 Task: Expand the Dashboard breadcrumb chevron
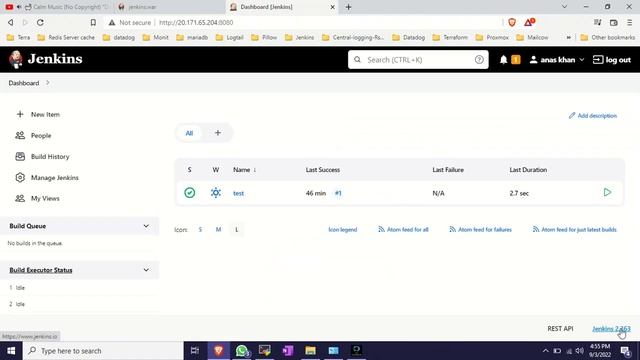(x=48, y=83)
